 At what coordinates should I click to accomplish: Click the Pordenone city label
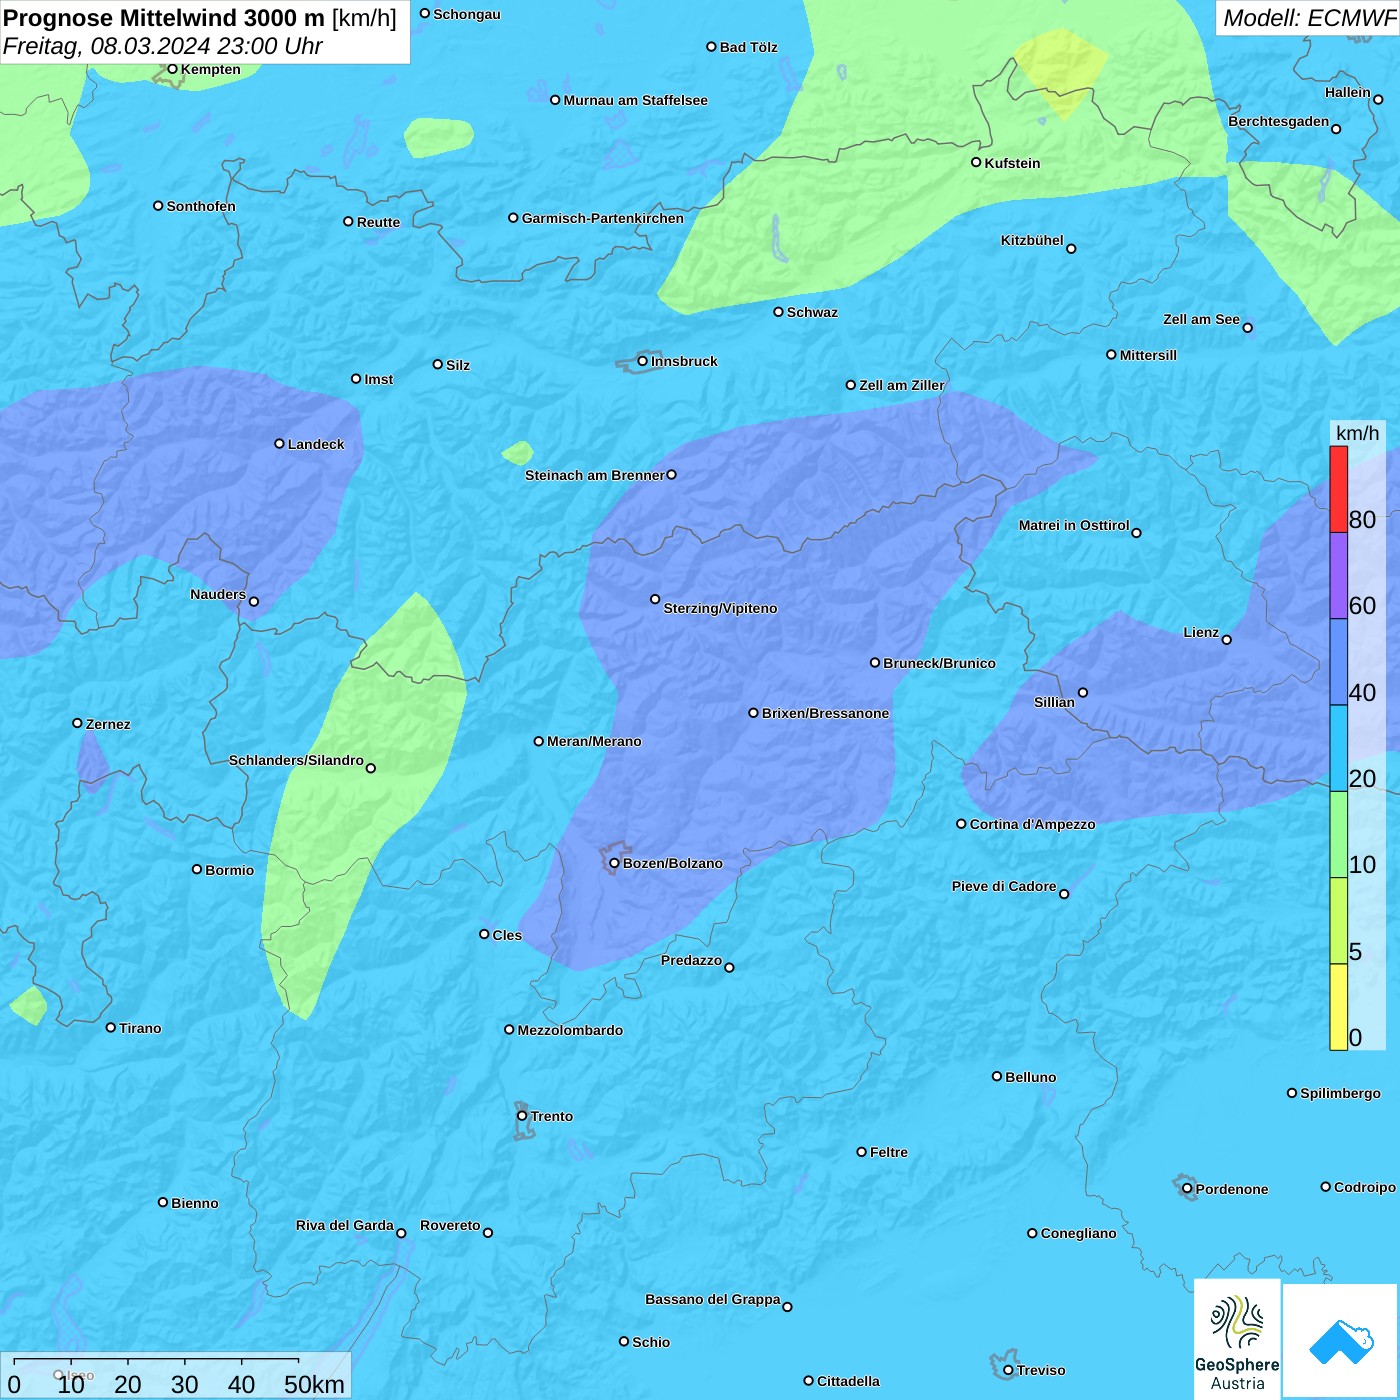click(1232, 1189)
